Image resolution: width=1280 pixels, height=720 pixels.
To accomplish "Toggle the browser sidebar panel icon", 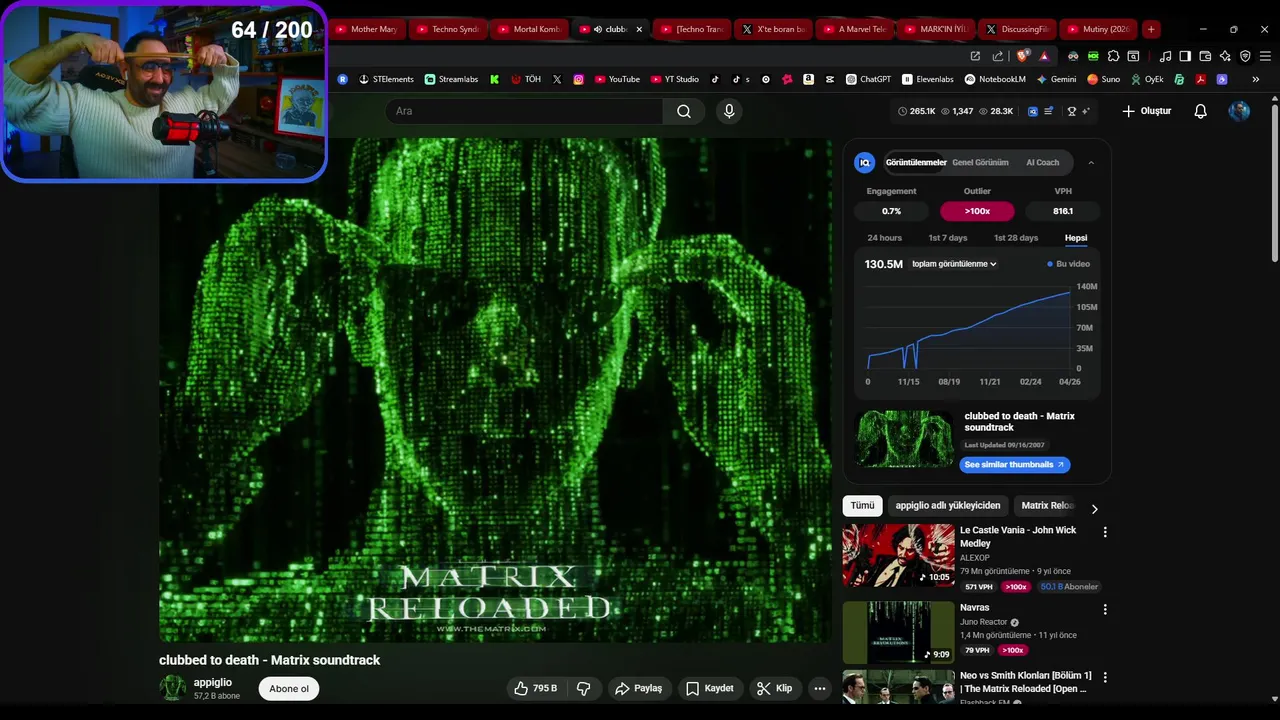I will tap(1185, 56).
